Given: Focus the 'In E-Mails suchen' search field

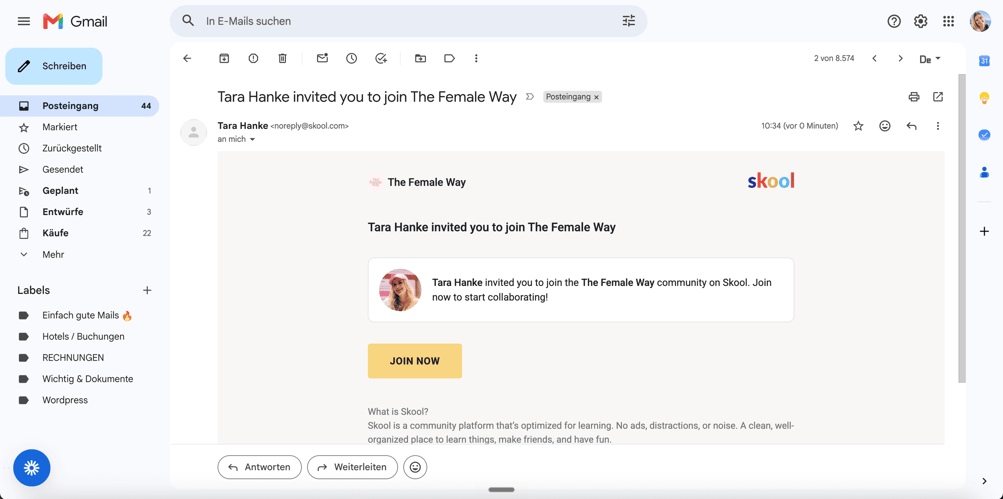Looking at the screenshot, I should [x=409, y=21].
